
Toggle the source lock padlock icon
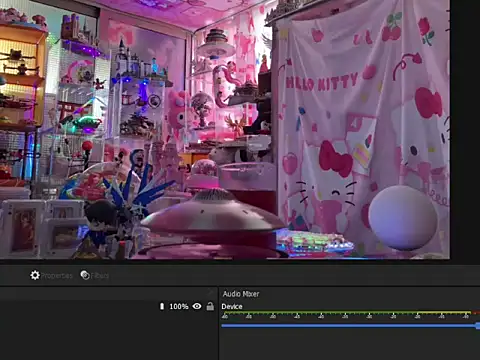[210, 306]
